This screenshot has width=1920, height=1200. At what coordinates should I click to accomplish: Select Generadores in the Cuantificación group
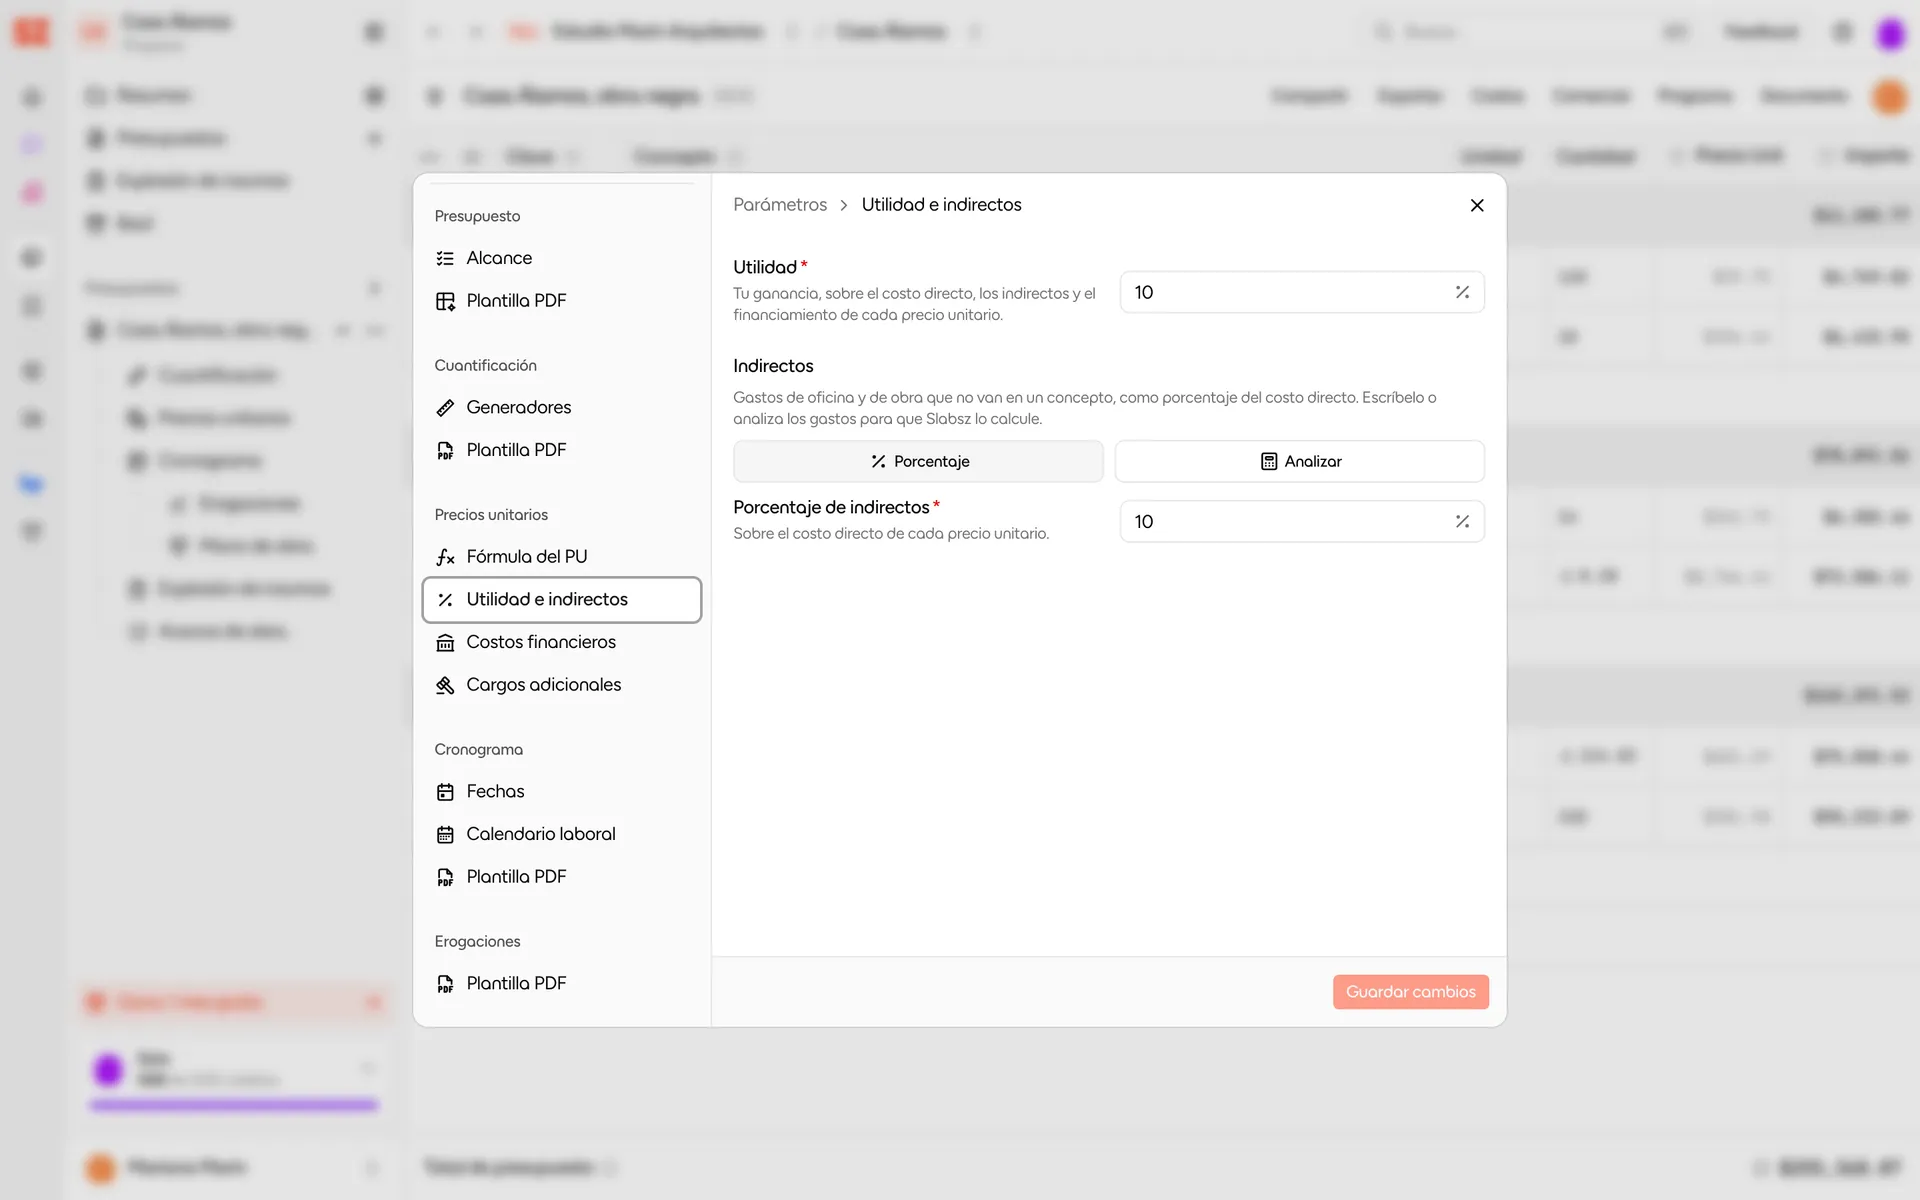[561, 407]
